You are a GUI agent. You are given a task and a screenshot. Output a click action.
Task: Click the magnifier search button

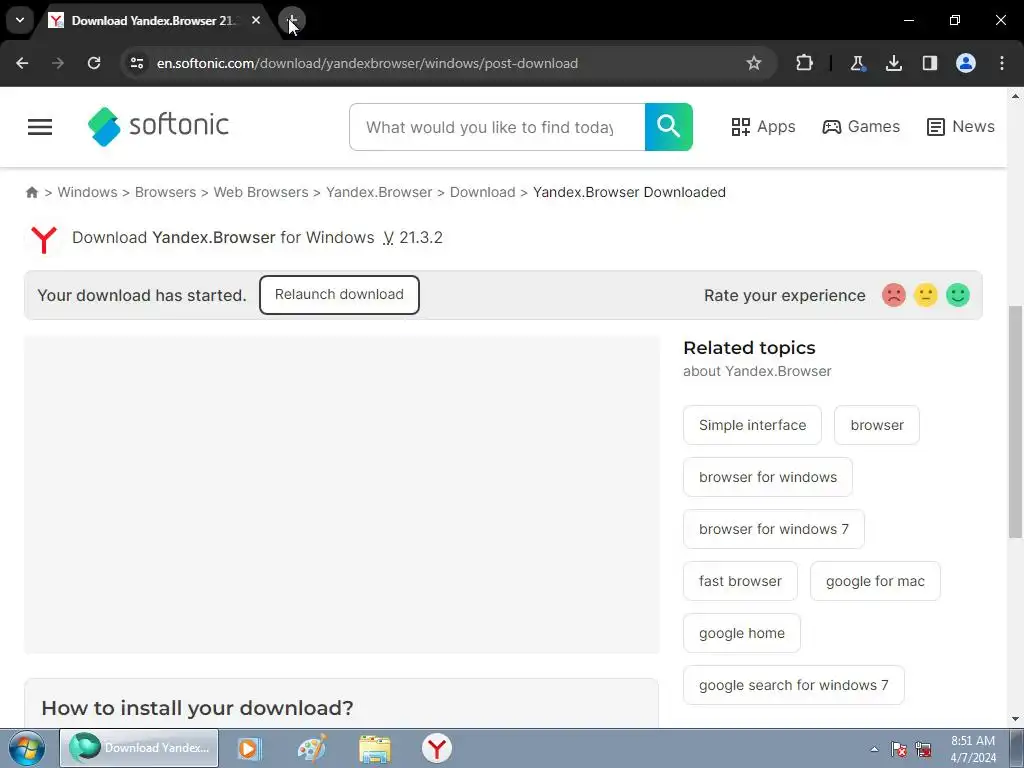669,127
